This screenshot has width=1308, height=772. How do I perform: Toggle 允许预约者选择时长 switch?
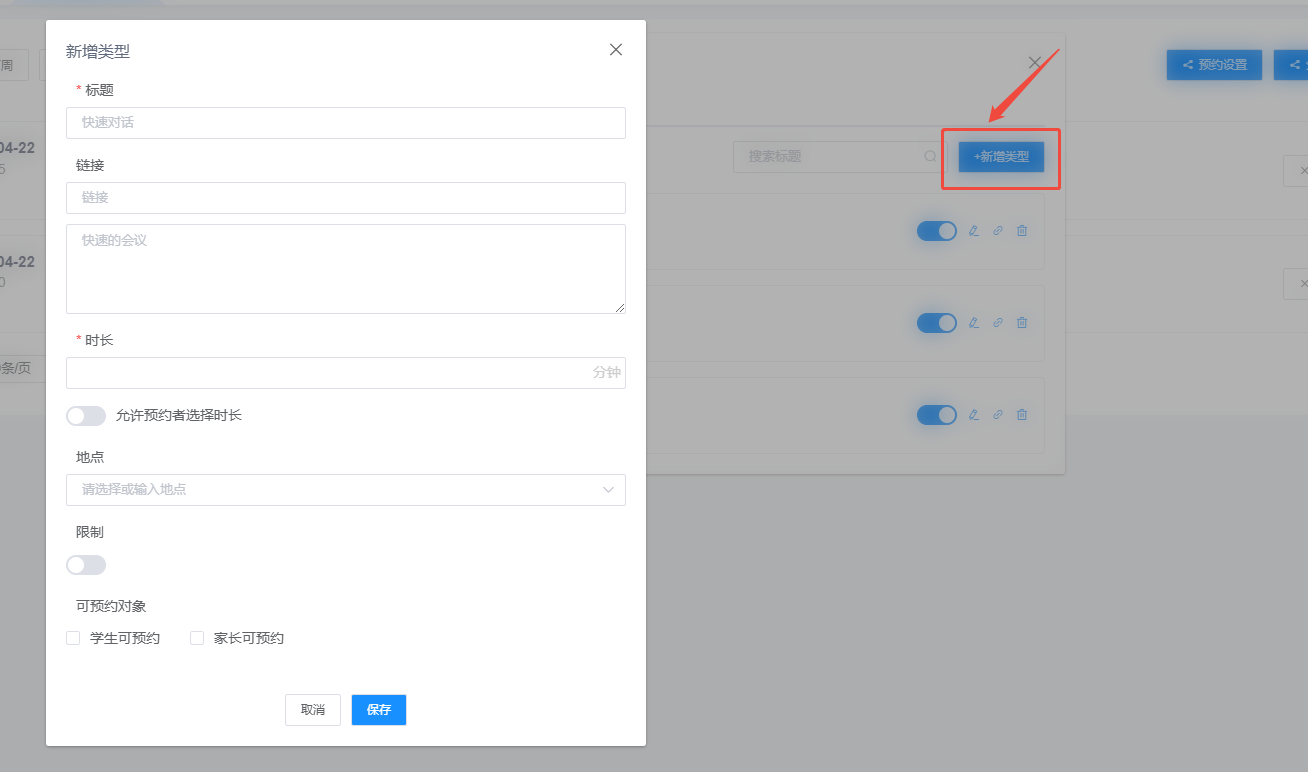coord(86,416)
